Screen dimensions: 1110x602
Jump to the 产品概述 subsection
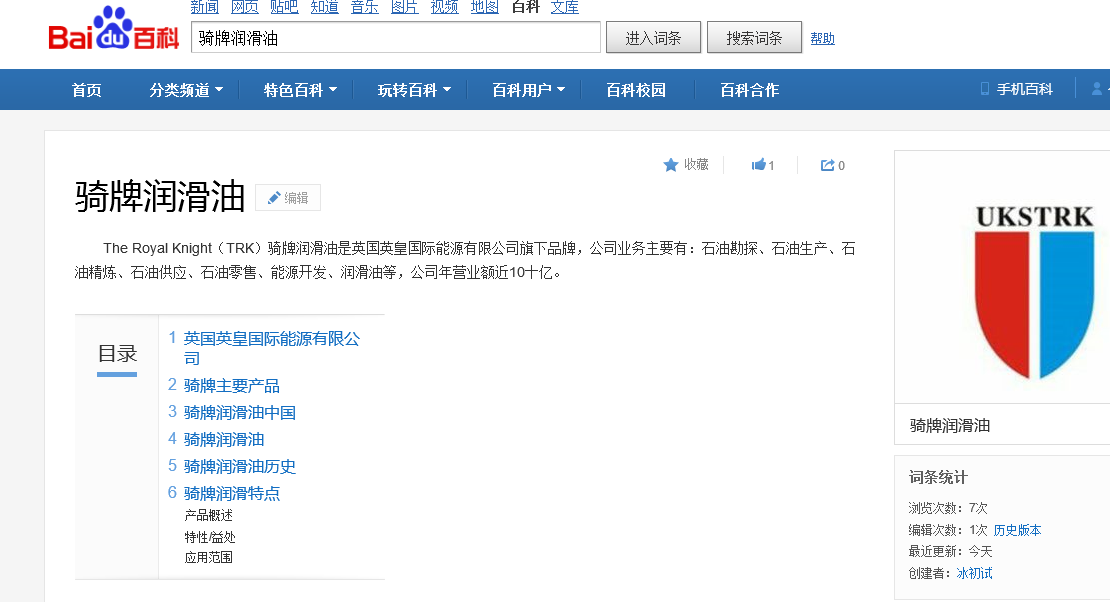coord(208,516)
